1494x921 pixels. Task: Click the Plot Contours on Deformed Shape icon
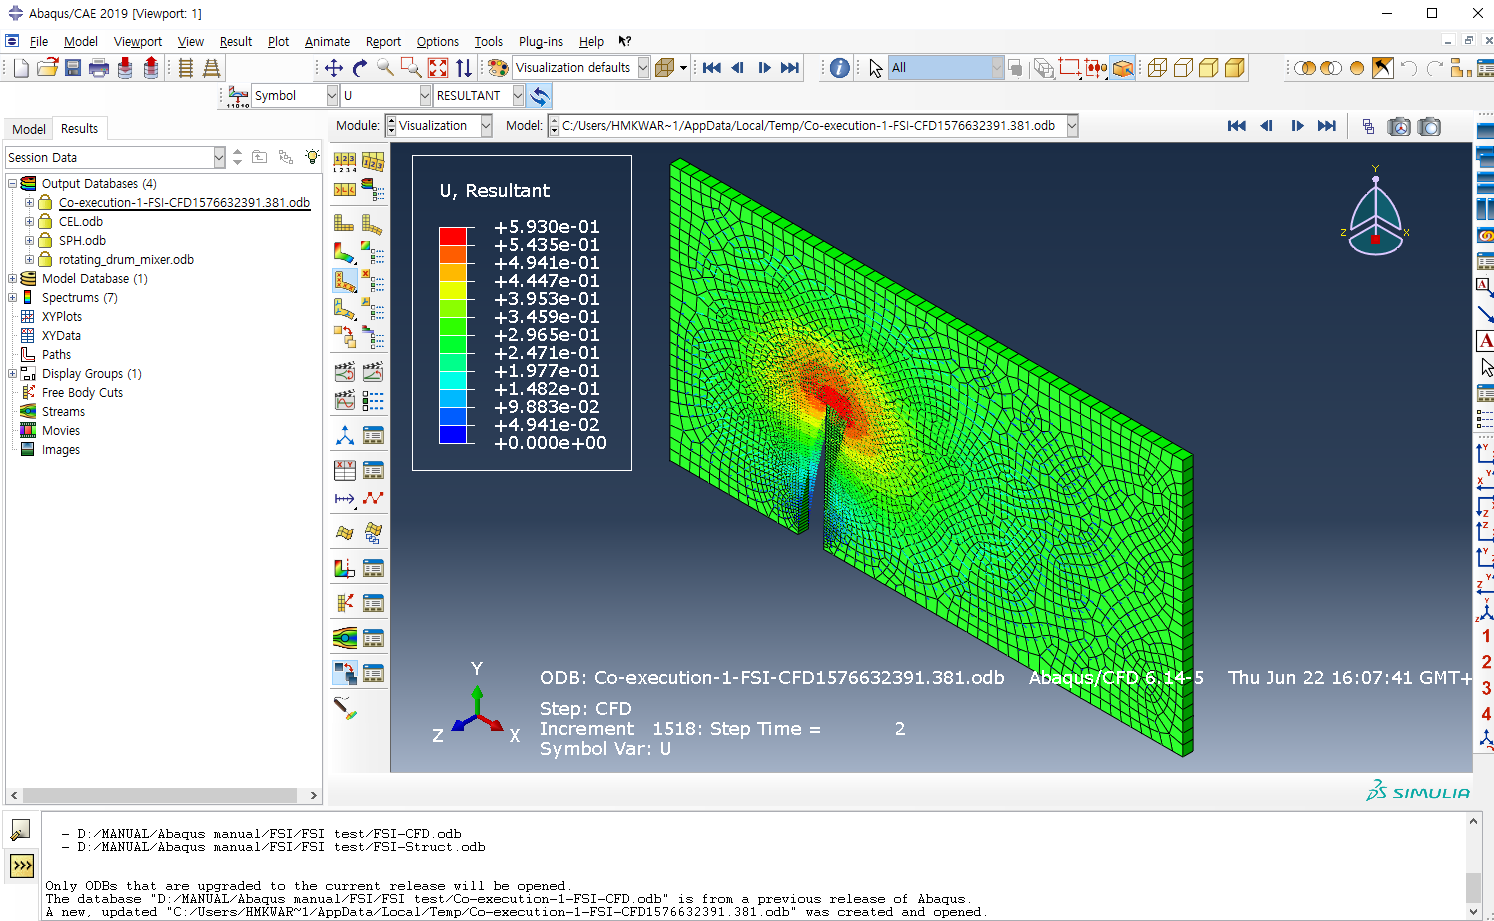[x=345, y=252]
